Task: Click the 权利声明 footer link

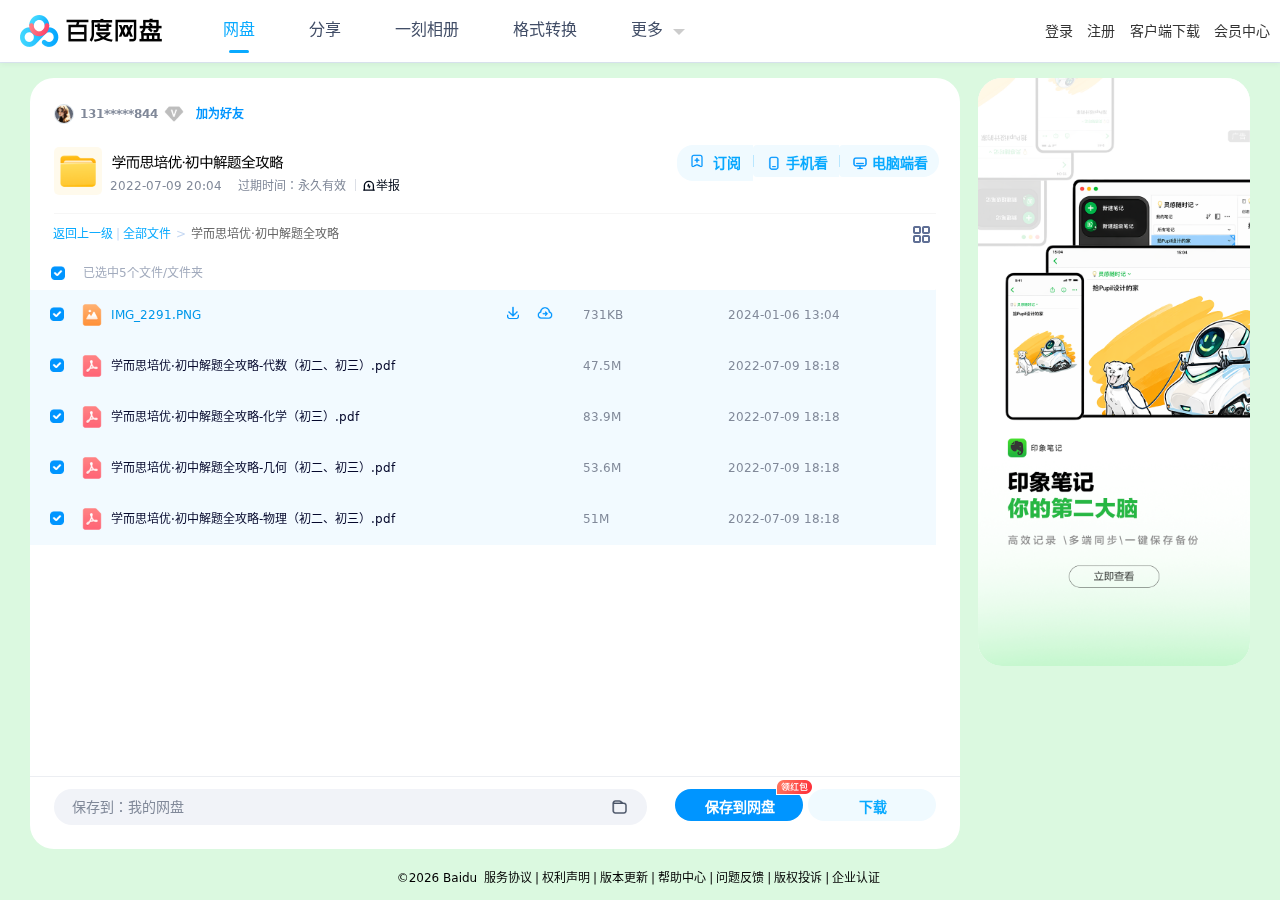Action: coord(566,878)
